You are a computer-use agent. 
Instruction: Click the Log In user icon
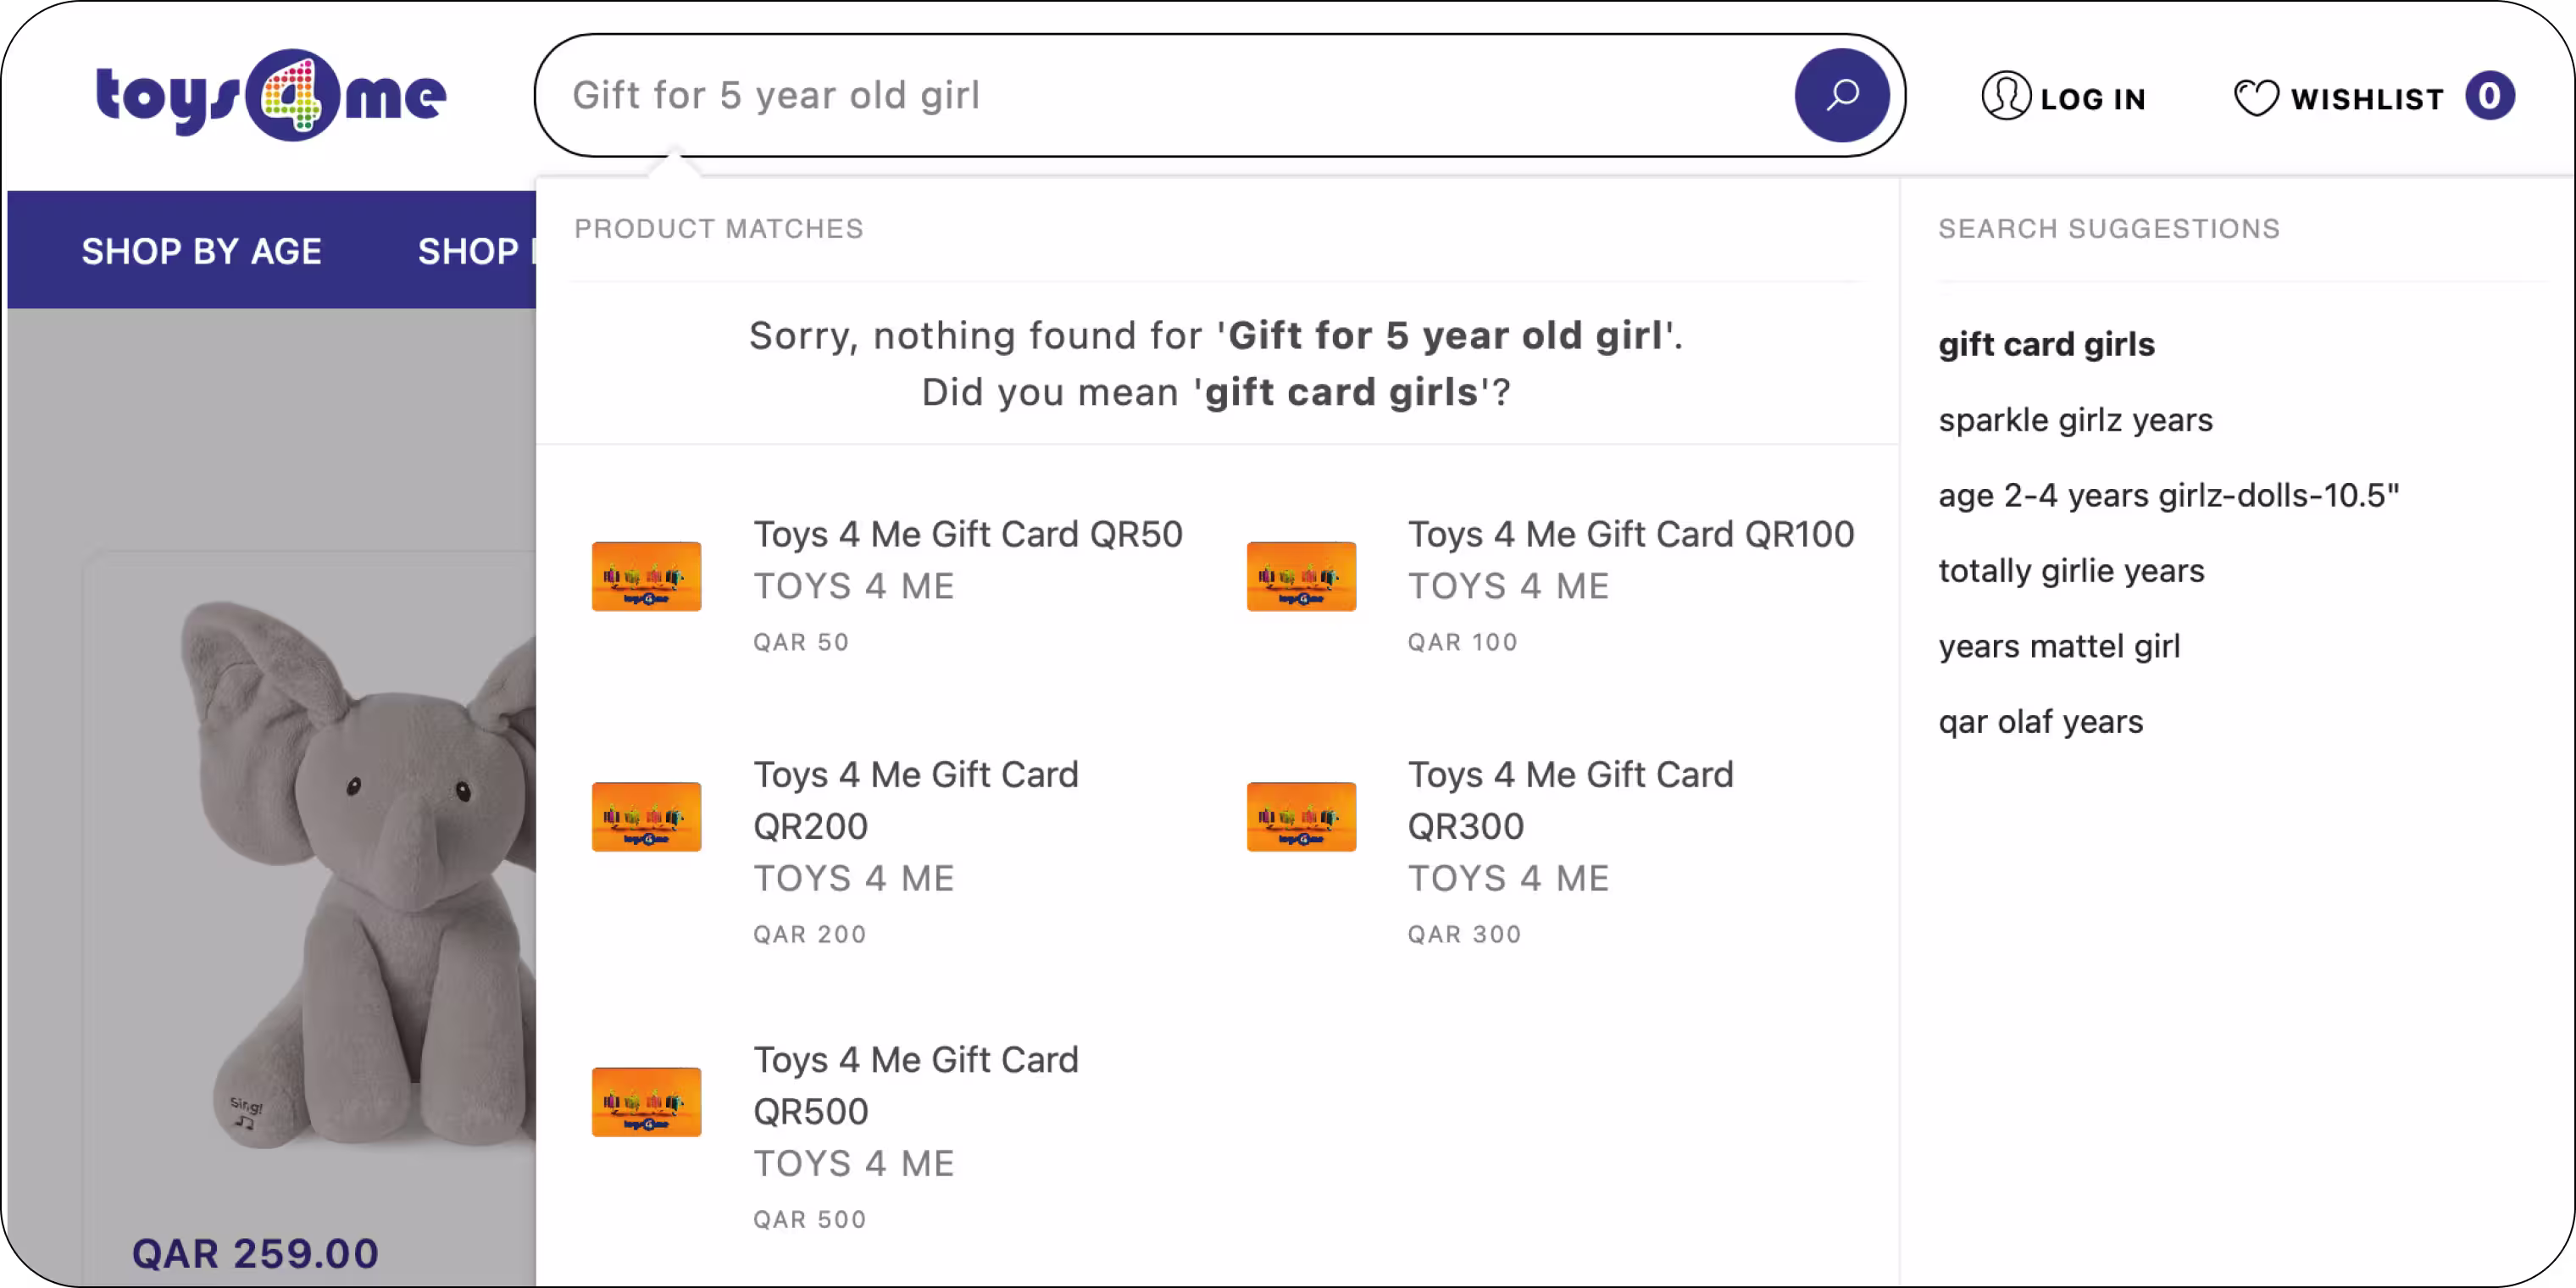click(2005, 97)
